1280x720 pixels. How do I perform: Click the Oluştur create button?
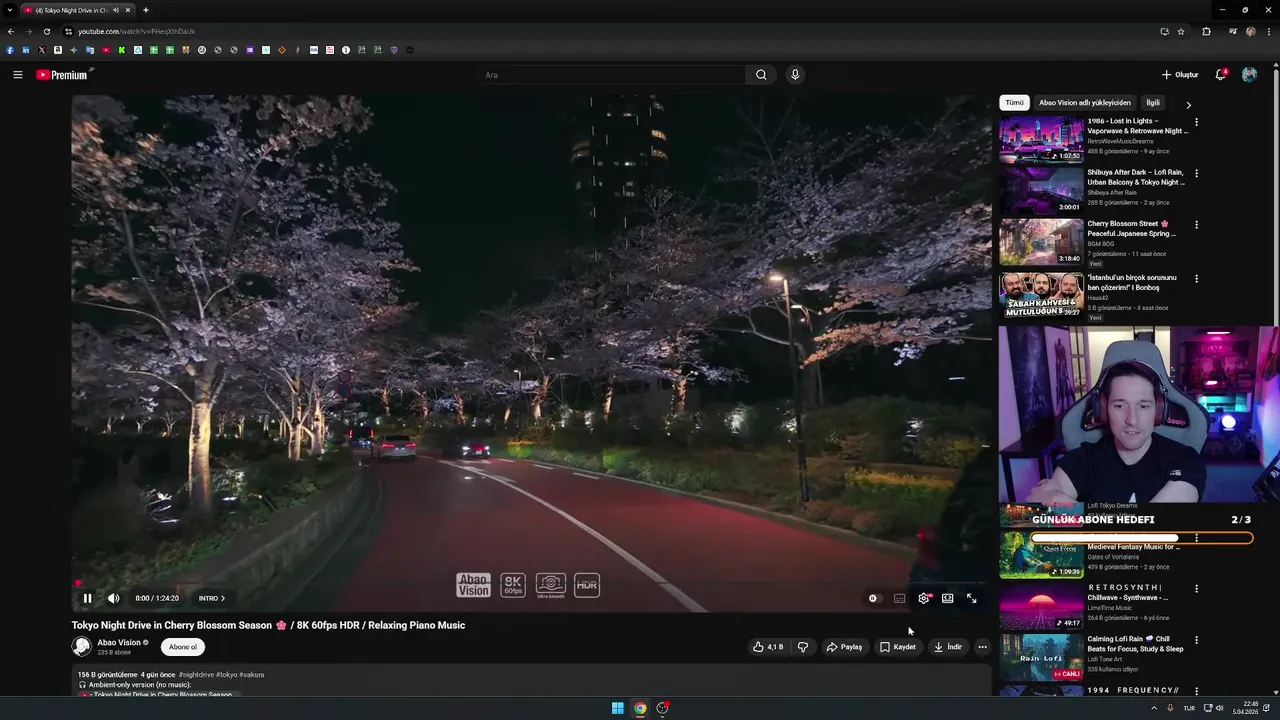tap(1180, 75)
